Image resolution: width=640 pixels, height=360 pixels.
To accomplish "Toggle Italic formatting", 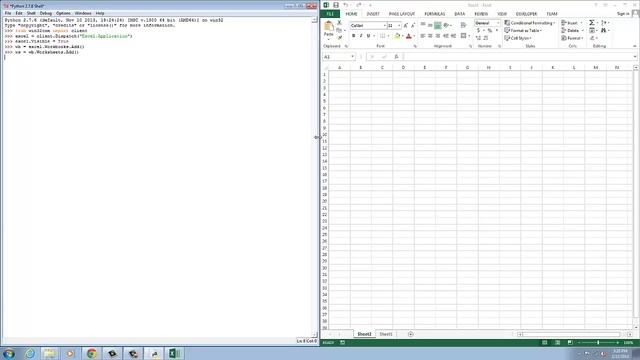I will coord(361,36).
